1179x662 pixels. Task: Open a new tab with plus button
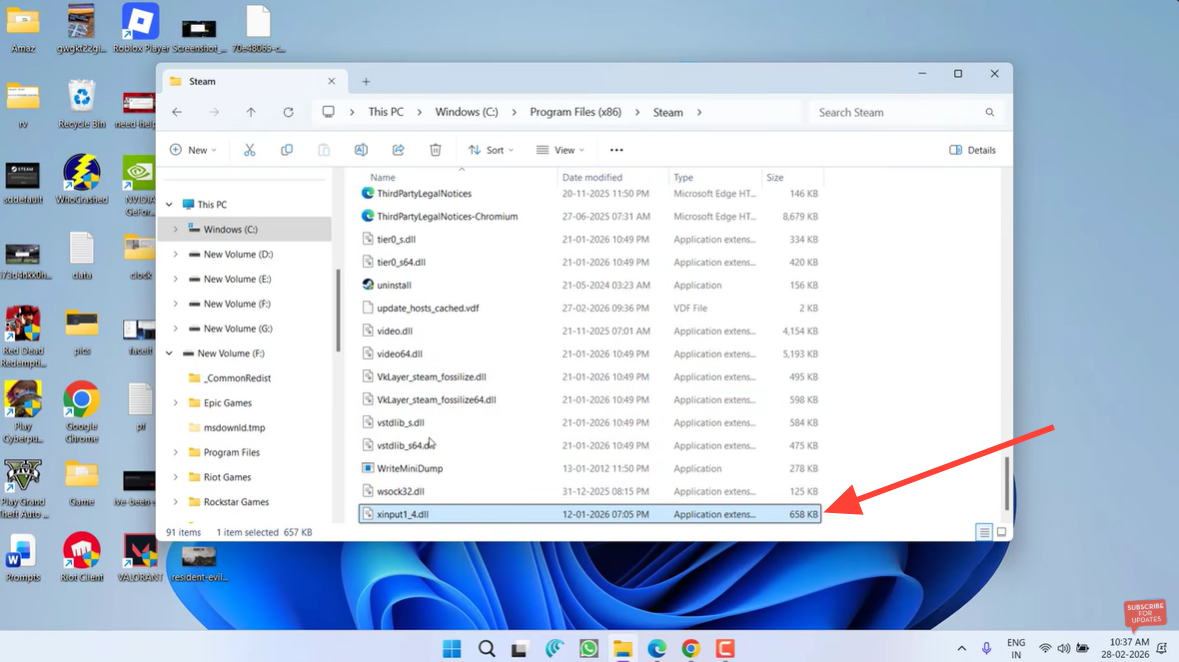tap(366, 82)
